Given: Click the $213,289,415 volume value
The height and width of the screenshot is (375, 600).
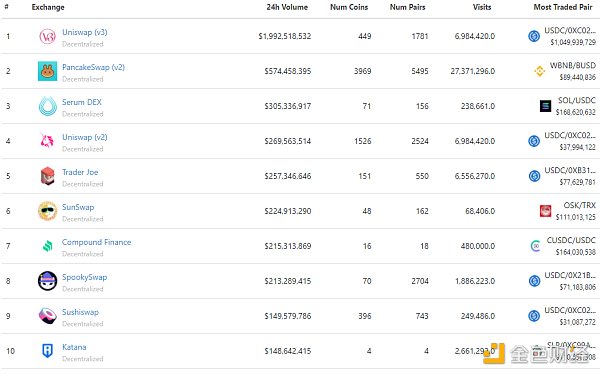Looking at the screenshot, I should 288,281.
